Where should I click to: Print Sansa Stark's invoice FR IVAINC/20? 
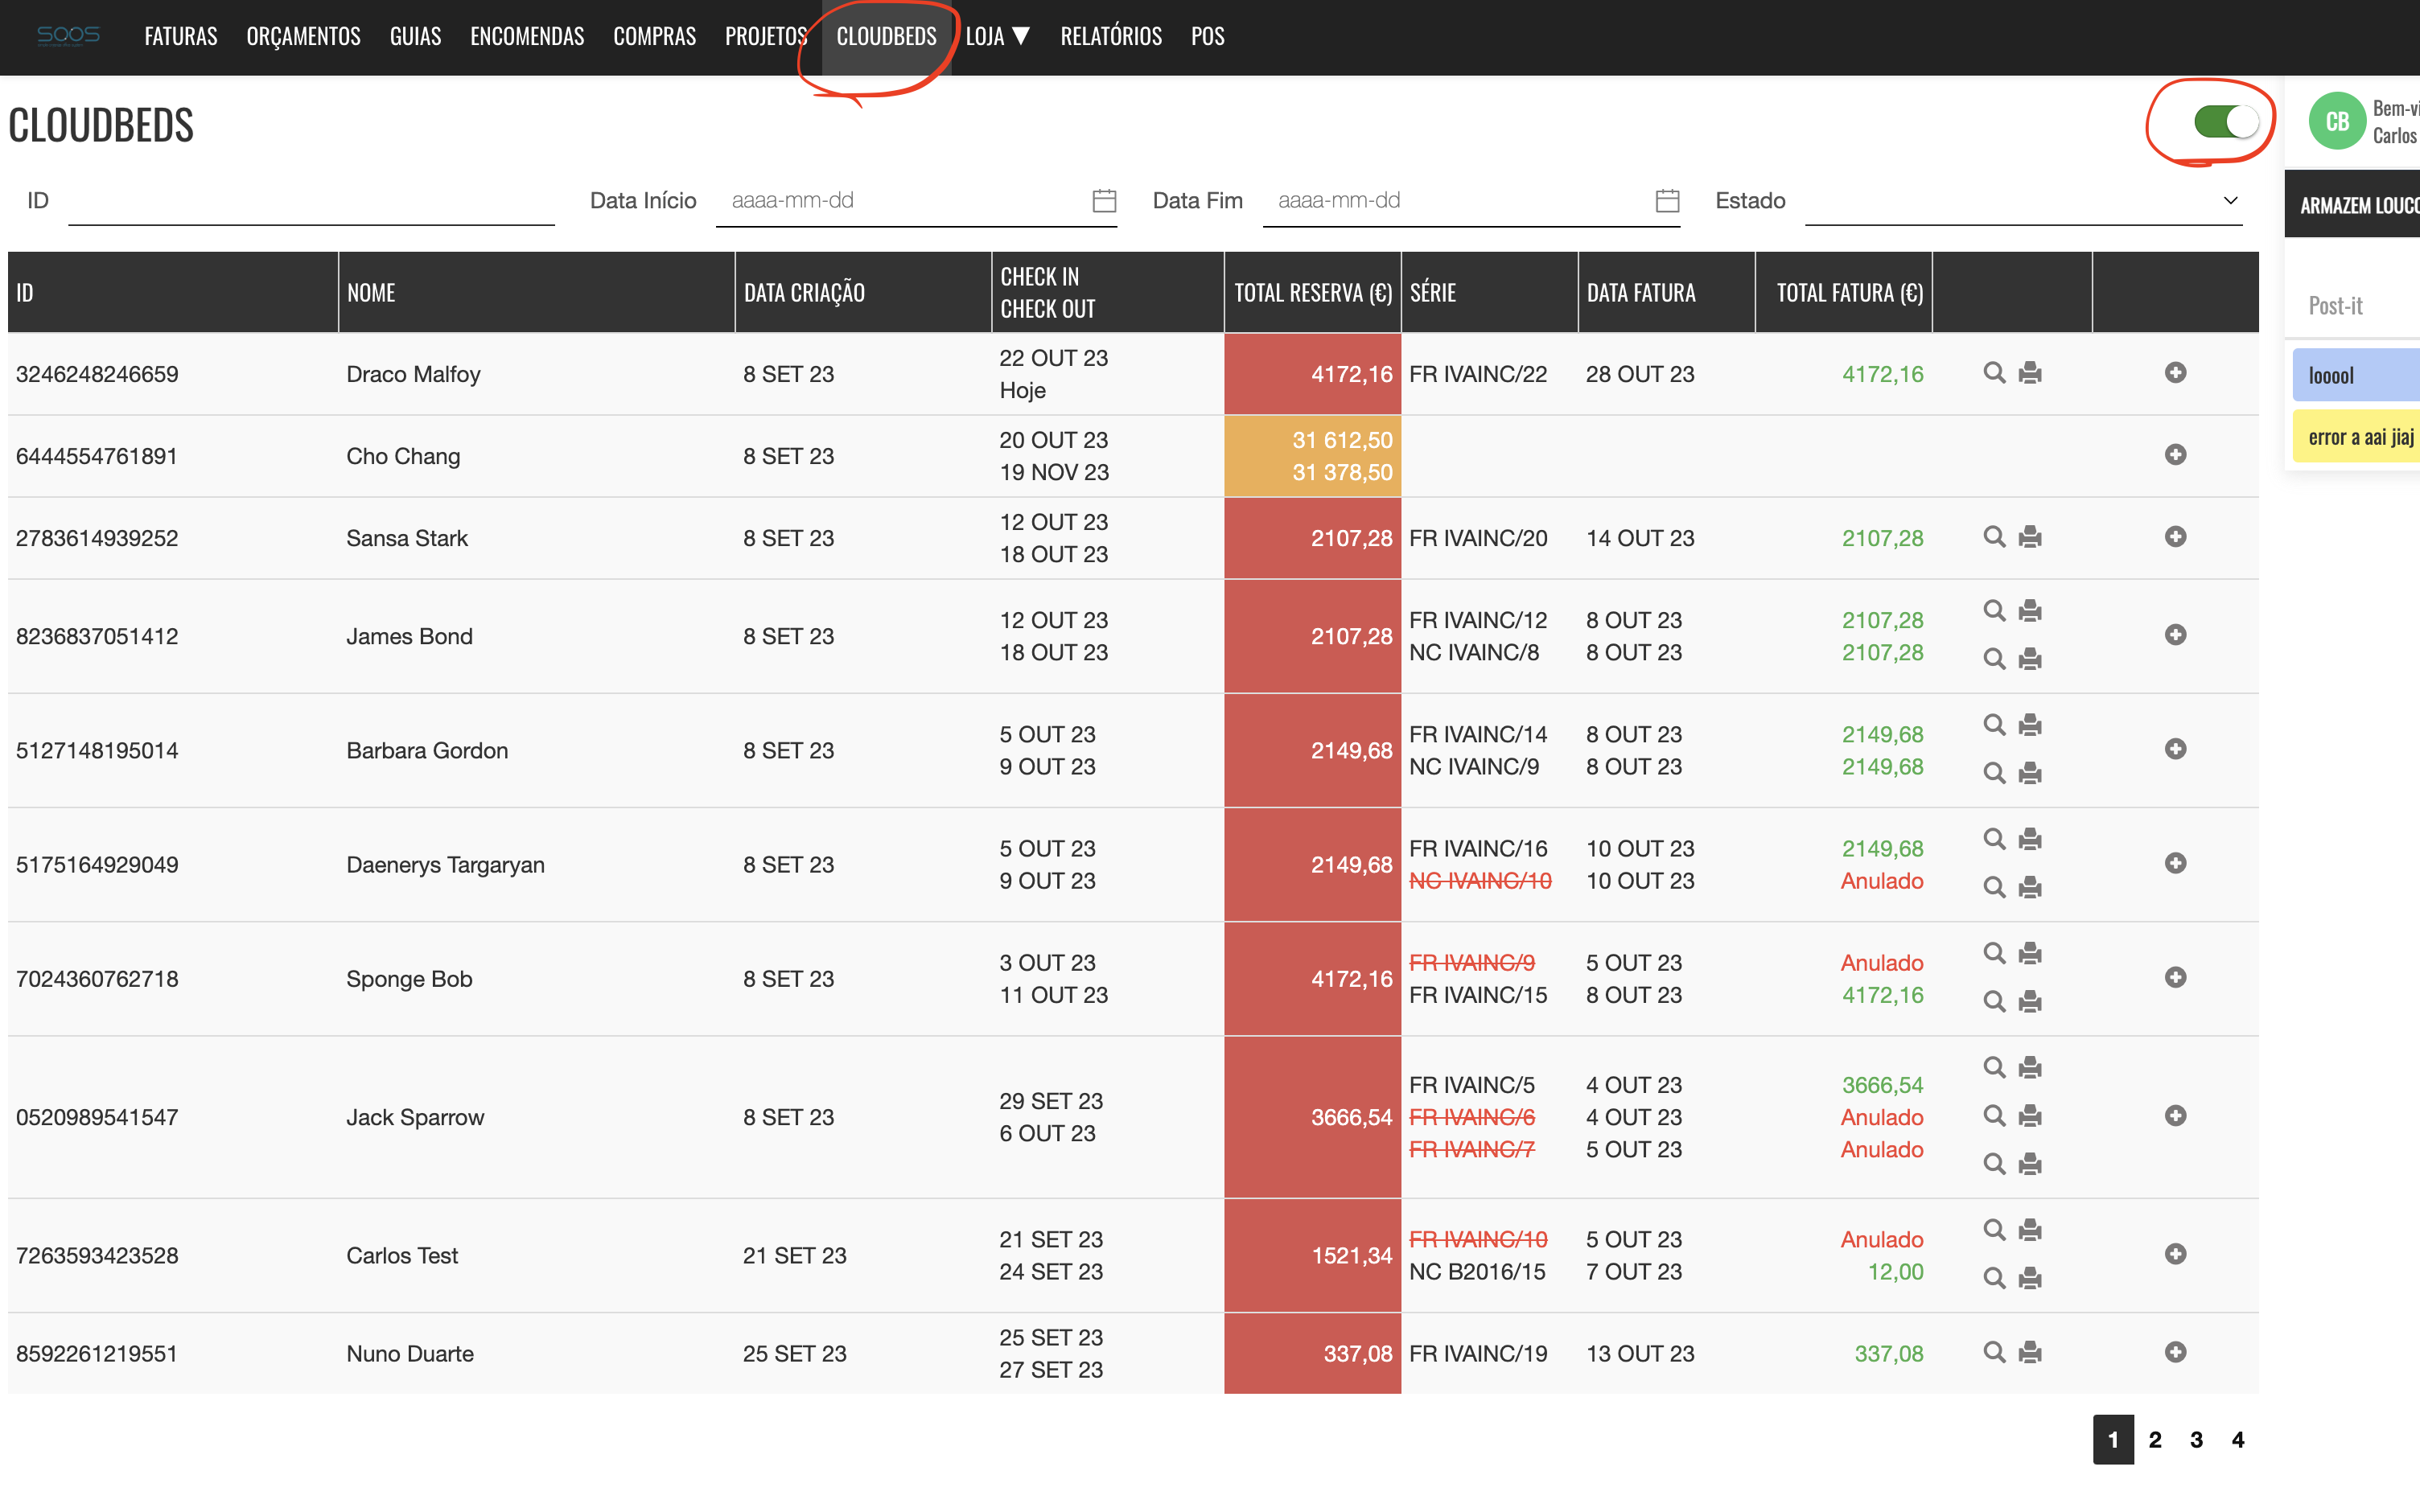pyautogui.click(x=2030, y=537)
